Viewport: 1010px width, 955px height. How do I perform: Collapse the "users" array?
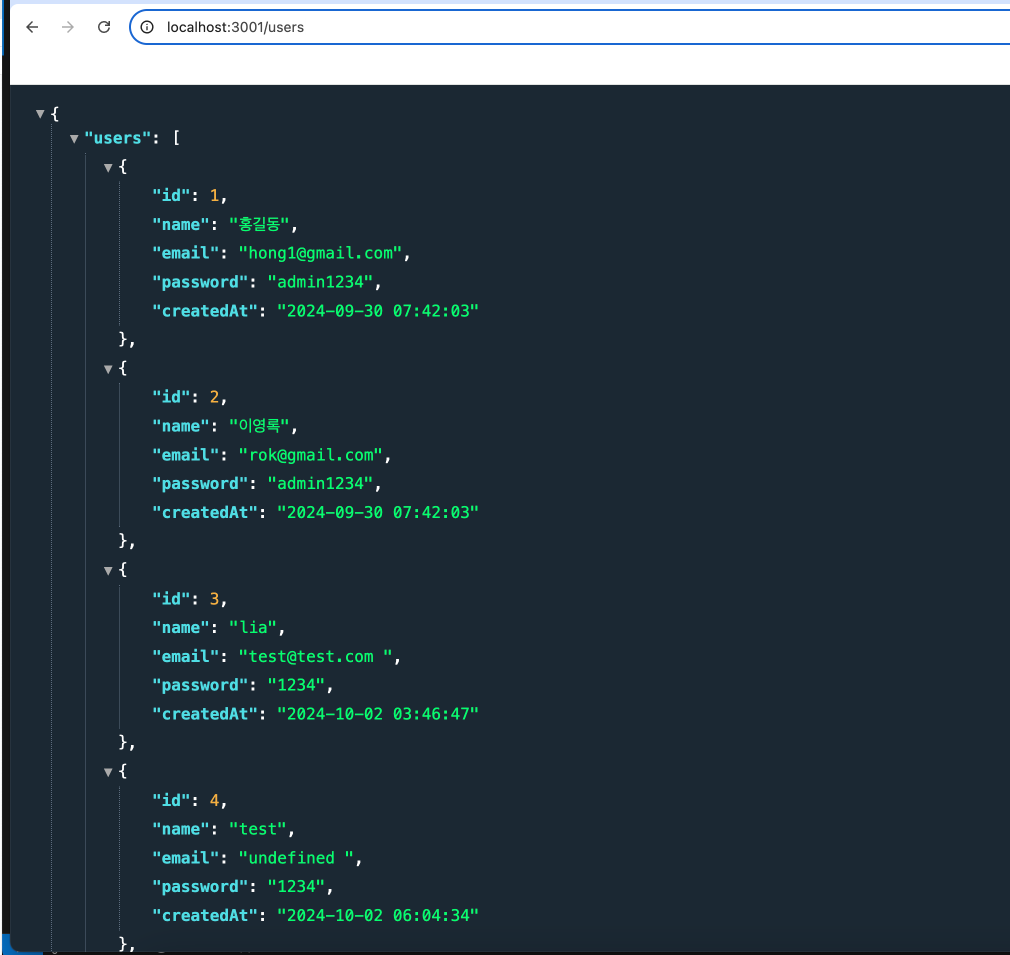[74, 138]
